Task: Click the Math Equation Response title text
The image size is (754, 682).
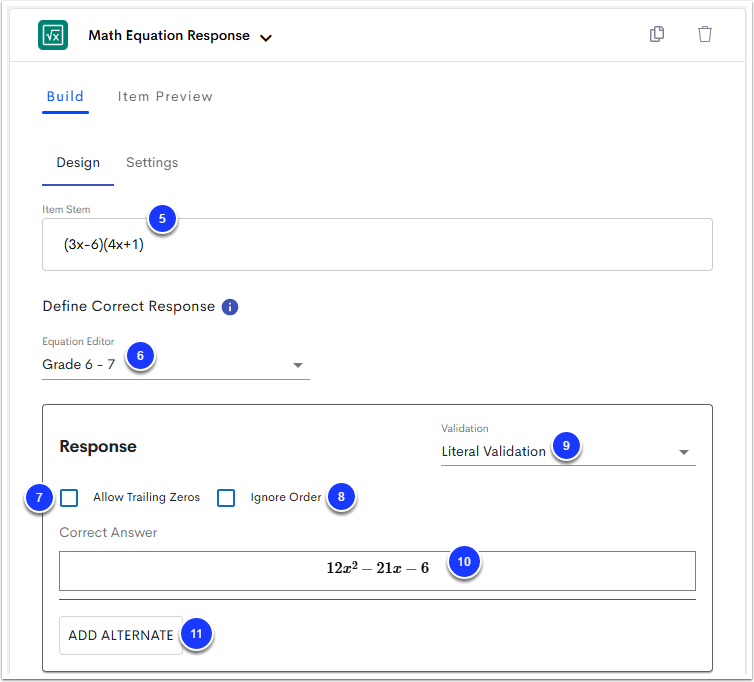Action: (169, 36)
